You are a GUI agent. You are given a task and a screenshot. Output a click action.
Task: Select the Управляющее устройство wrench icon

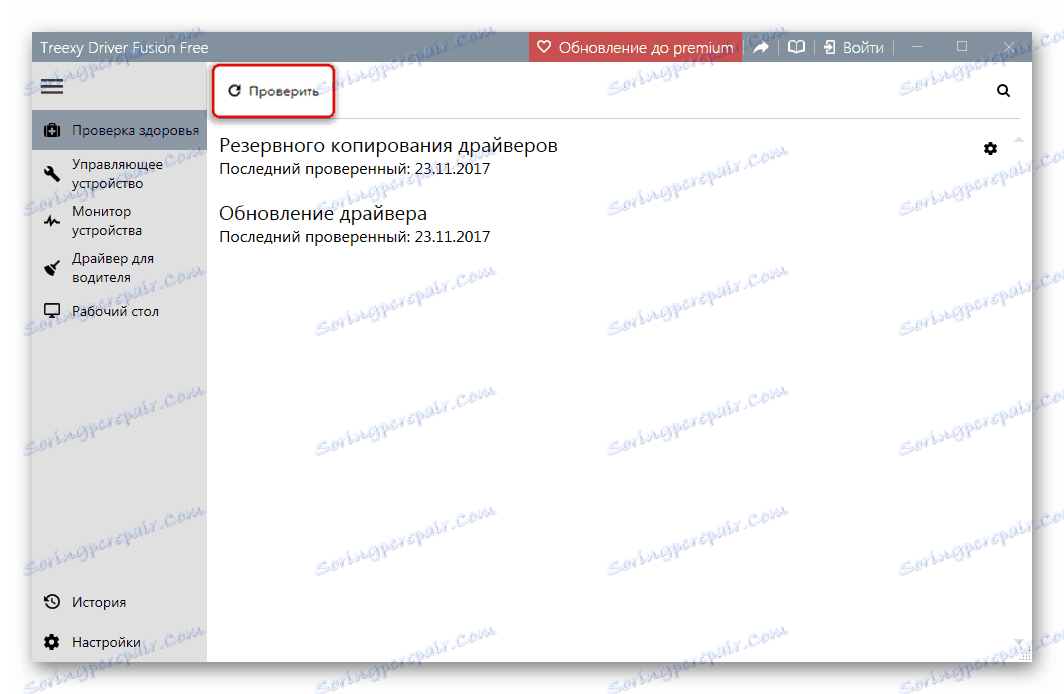51,173
